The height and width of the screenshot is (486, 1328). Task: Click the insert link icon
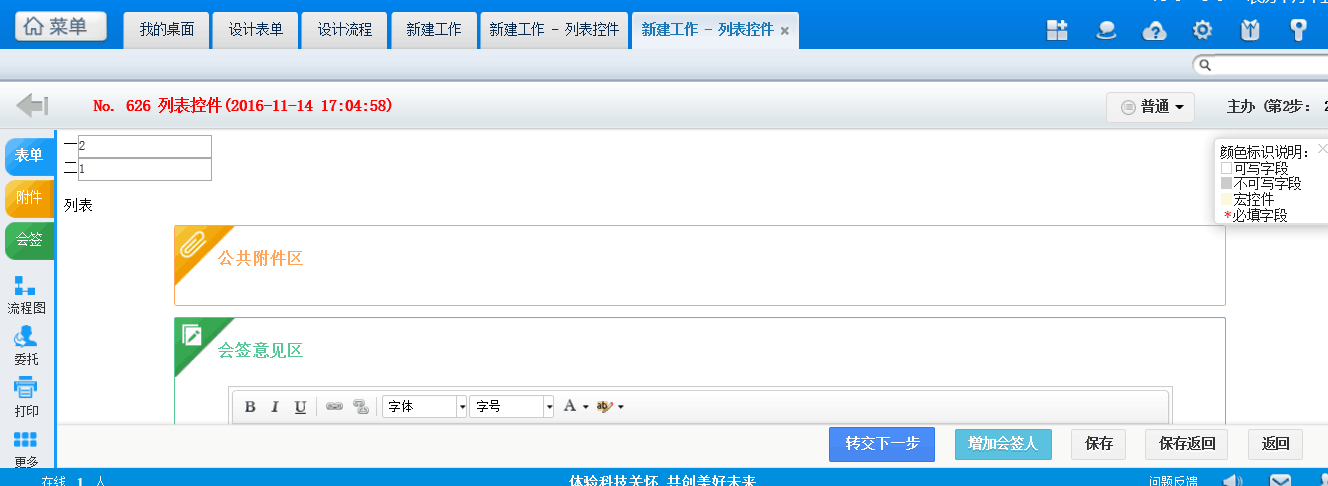click(335, 407)
